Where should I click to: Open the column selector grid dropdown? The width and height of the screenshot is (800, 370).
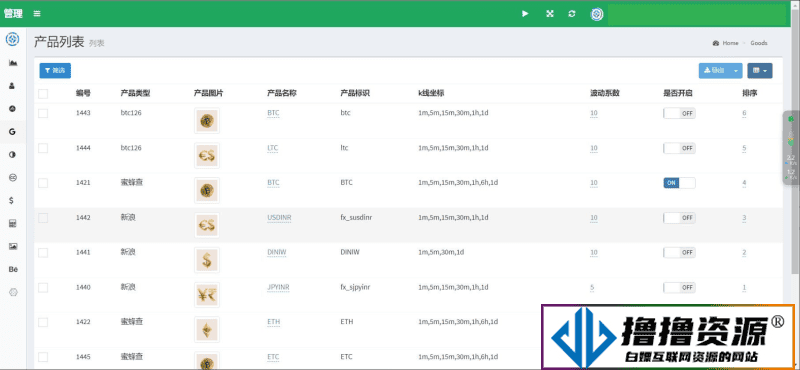tap(760, 70)
